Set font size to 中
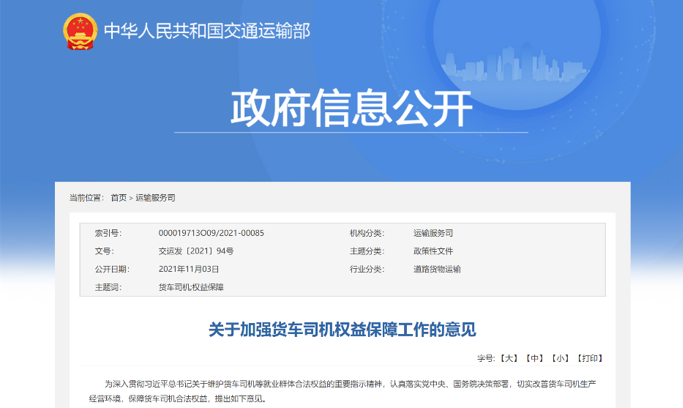Screen dimensions: 683x408 (534, 358)
